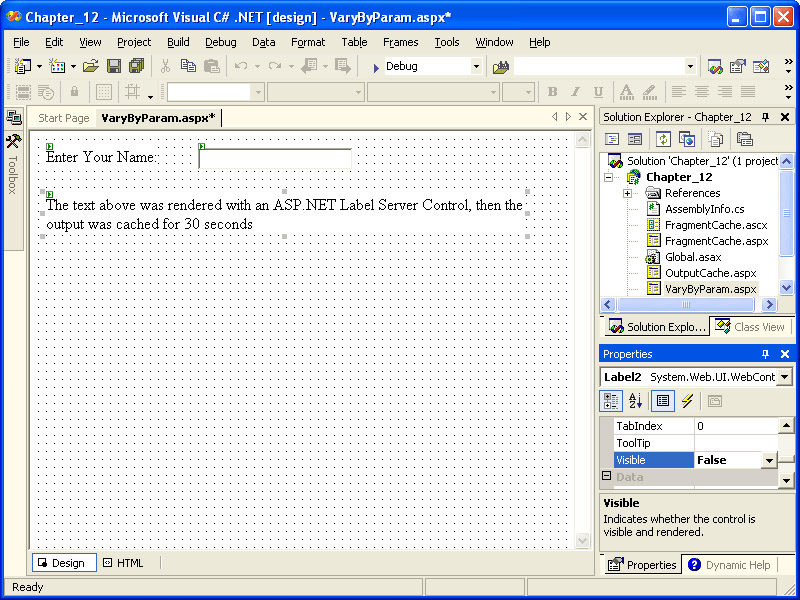Click the name text box on the form

tap(275, 158)
